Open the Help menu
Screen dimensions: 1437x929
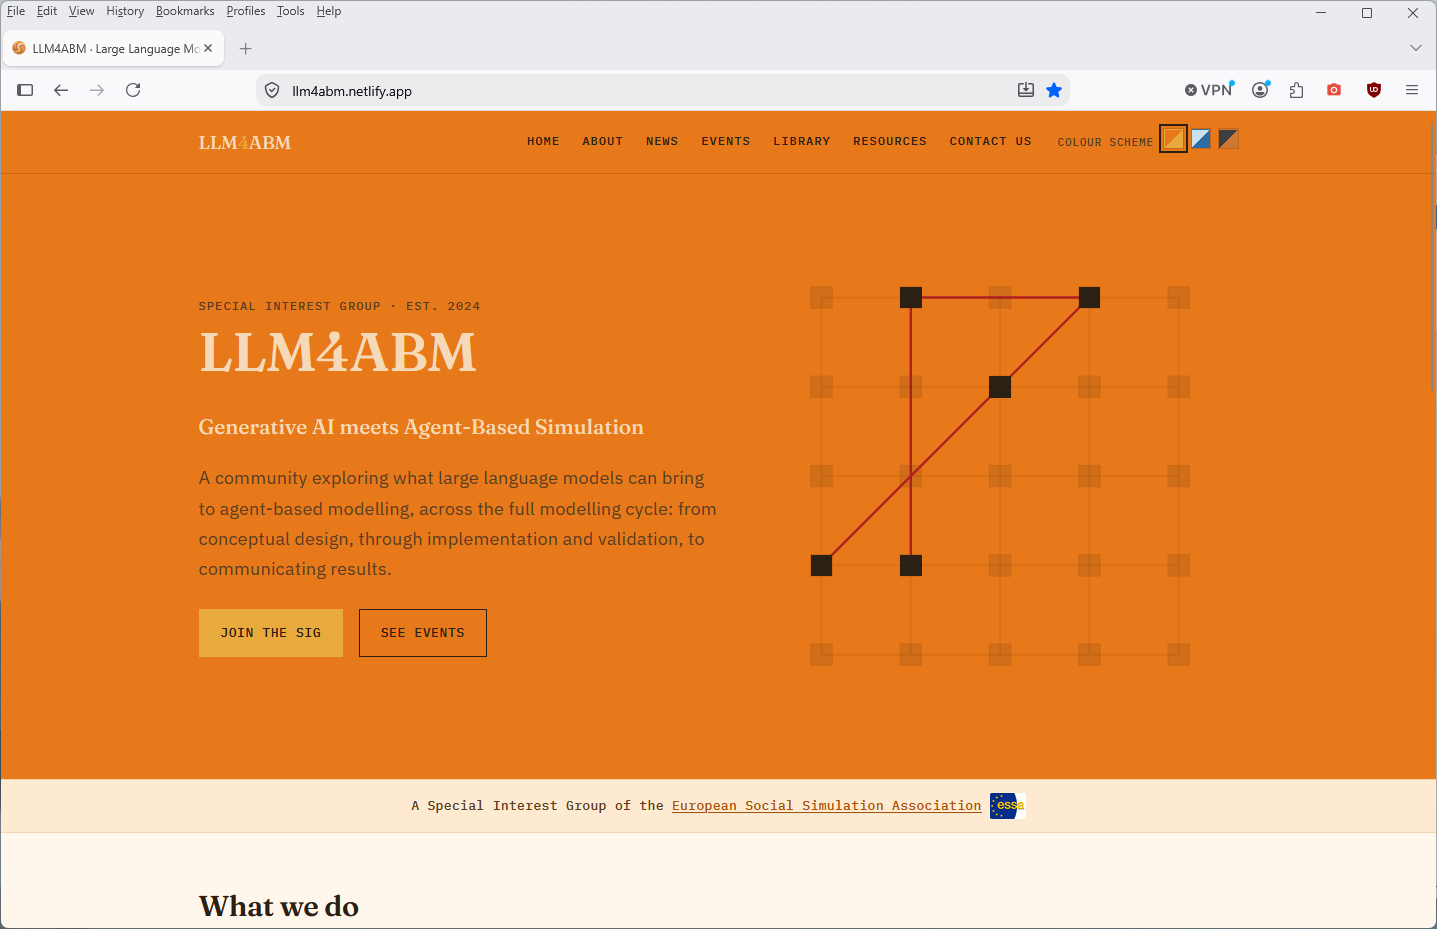329,11
